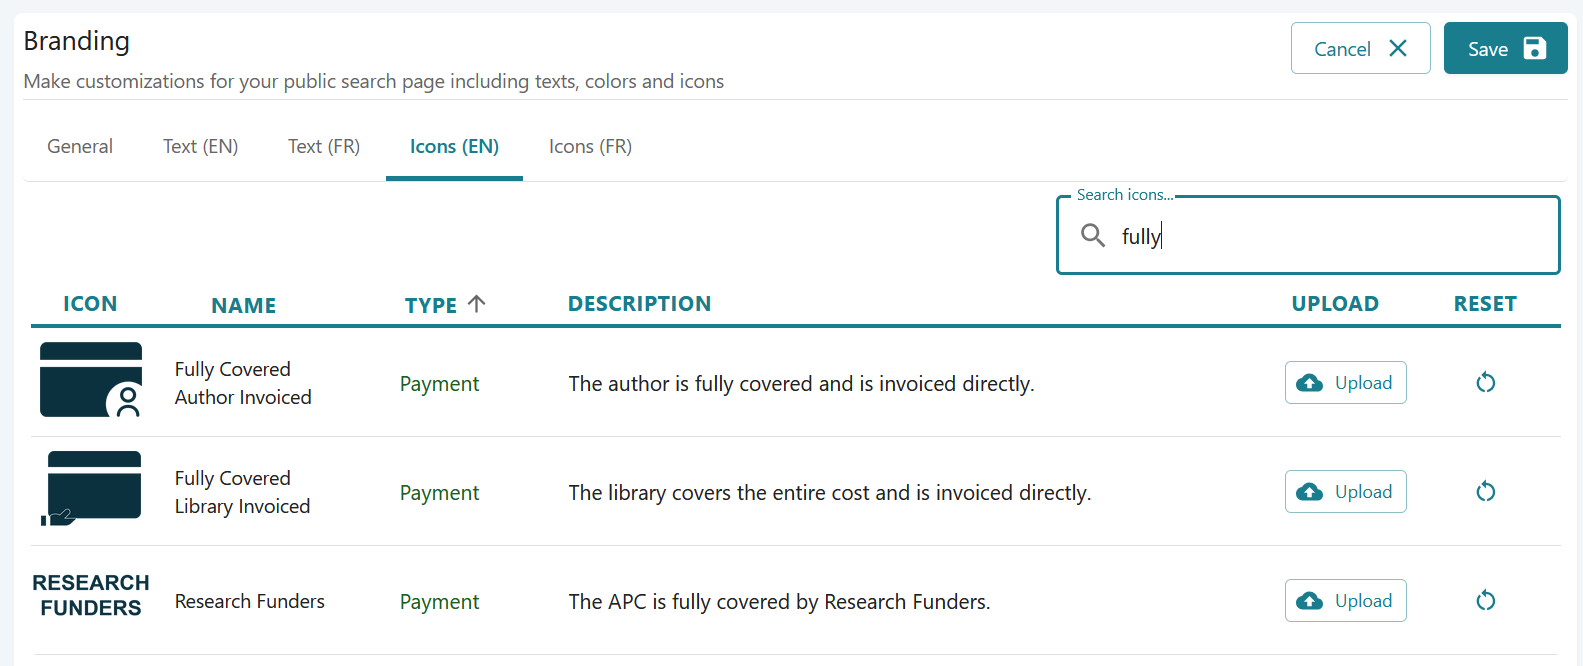Click the card icon for Fully Covered Library Invoiced

[x=90, y=487]
